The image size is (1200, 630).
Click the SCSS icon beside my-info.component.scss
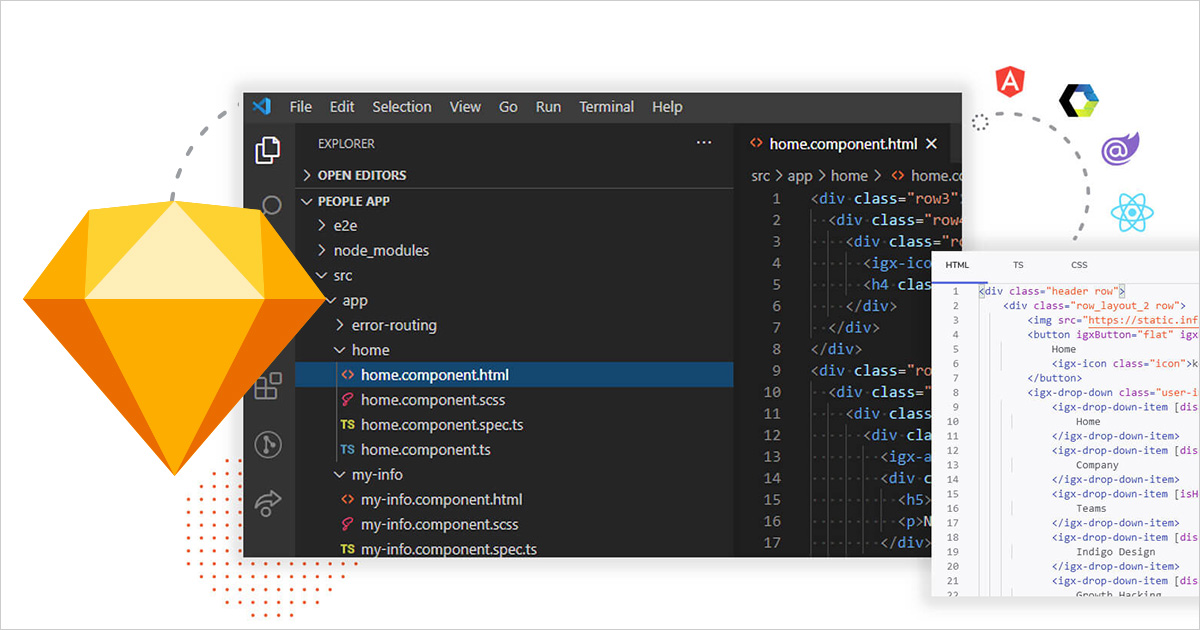(x=348, y=524)
